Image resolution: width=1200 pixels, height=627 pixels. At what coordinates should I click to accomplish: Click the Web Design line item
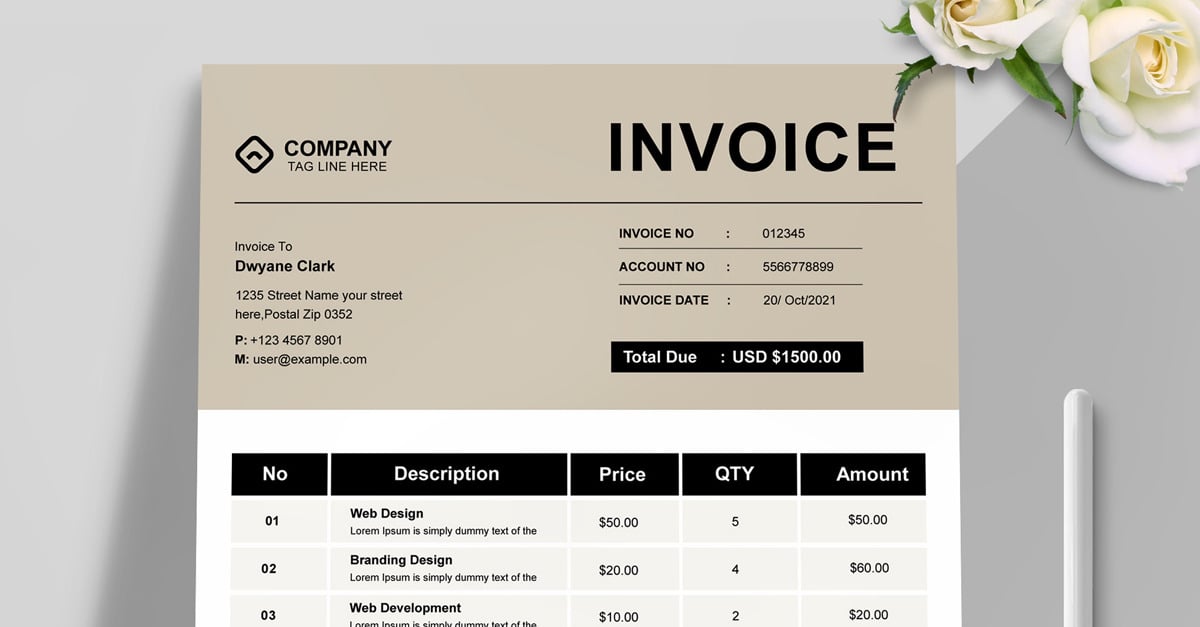[x=386, y=513]
